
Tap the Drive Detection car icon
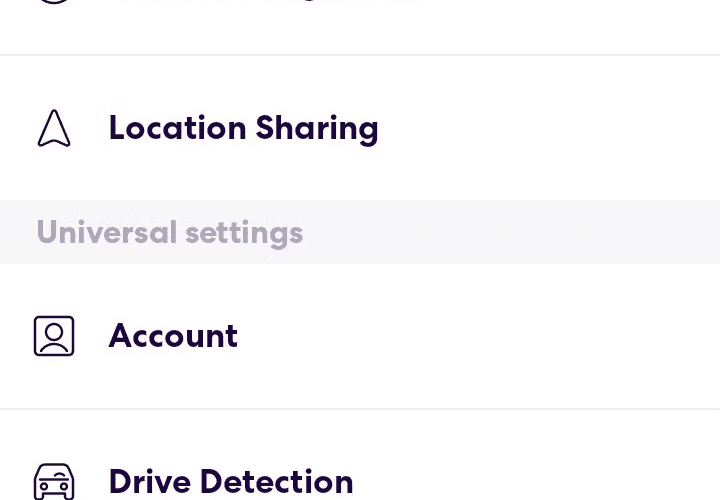[54, 482]
